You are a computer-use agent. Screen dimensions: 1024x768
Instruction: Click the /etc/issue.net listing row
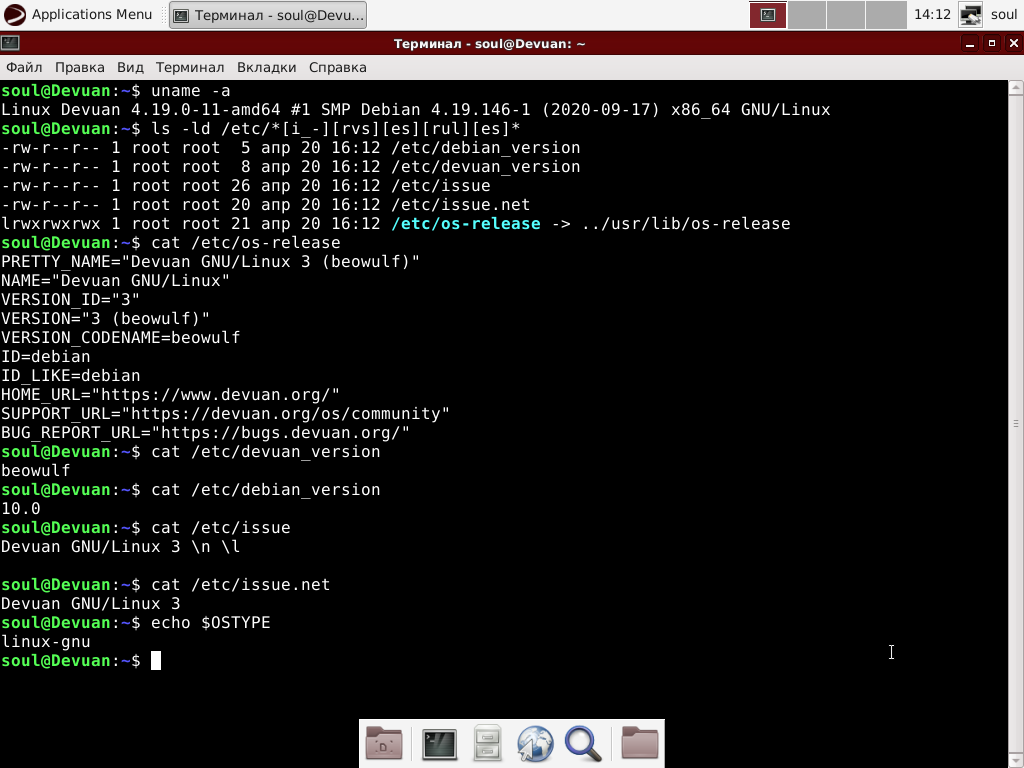[x=265, y=204]
